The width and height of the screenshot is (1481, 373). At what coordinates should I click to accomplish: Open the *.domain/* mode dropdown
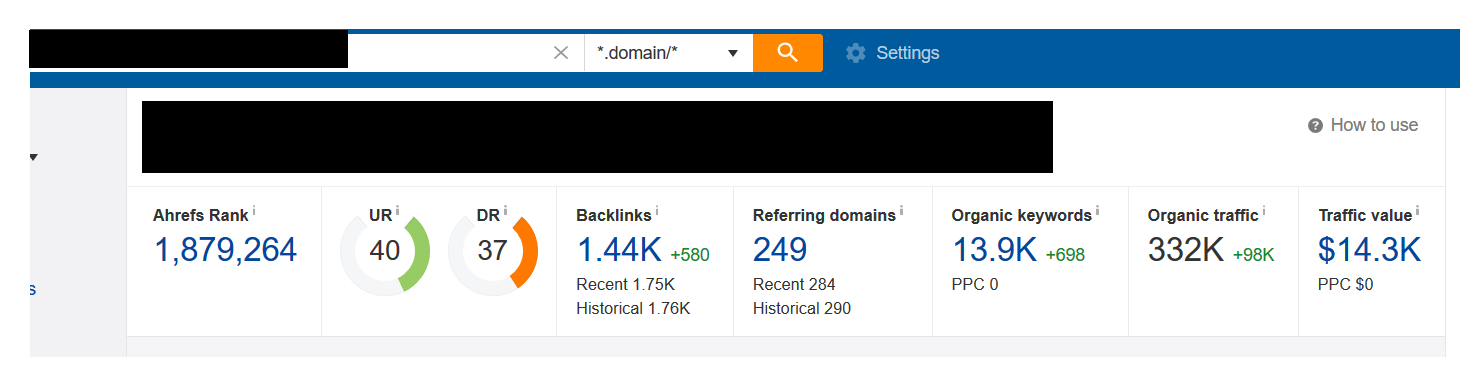pyautogui.click(x=668, y=53)
